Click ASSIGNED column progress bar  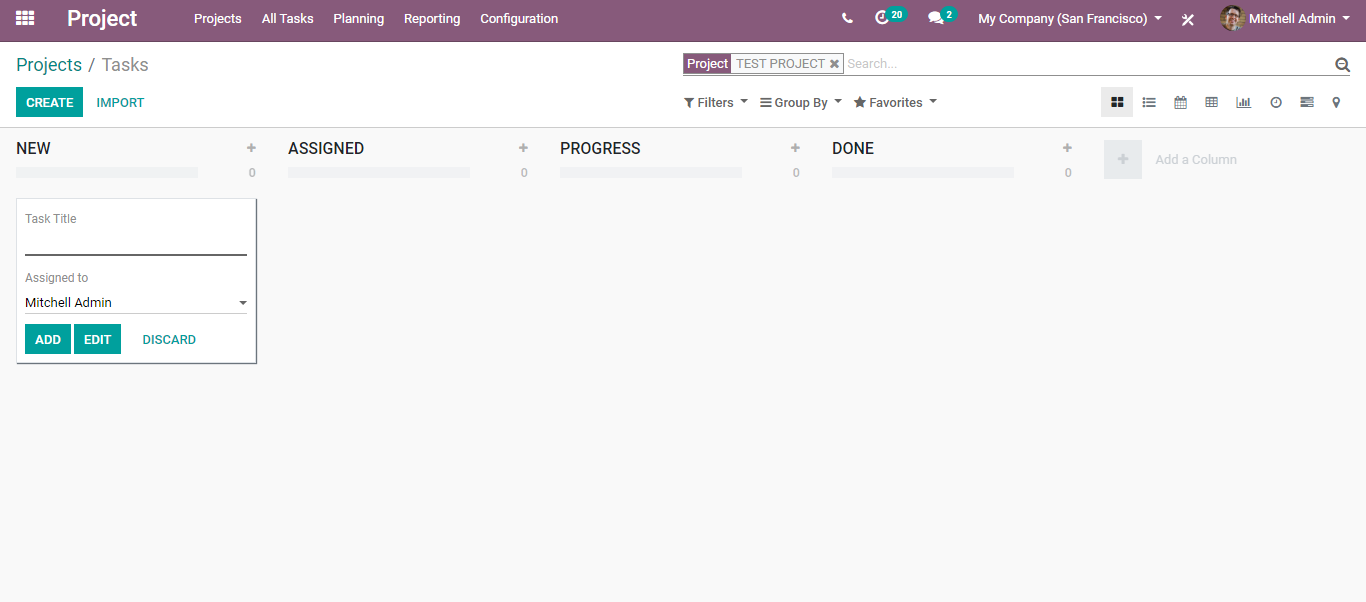[379, 172]
